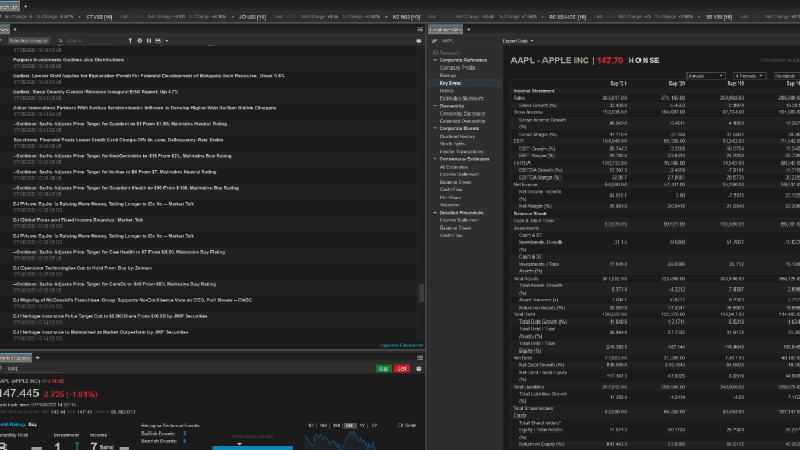Collapse the Corporate Reference tree section
The height and width of the screenshot is (450, 800).
[x=435, y=60]
